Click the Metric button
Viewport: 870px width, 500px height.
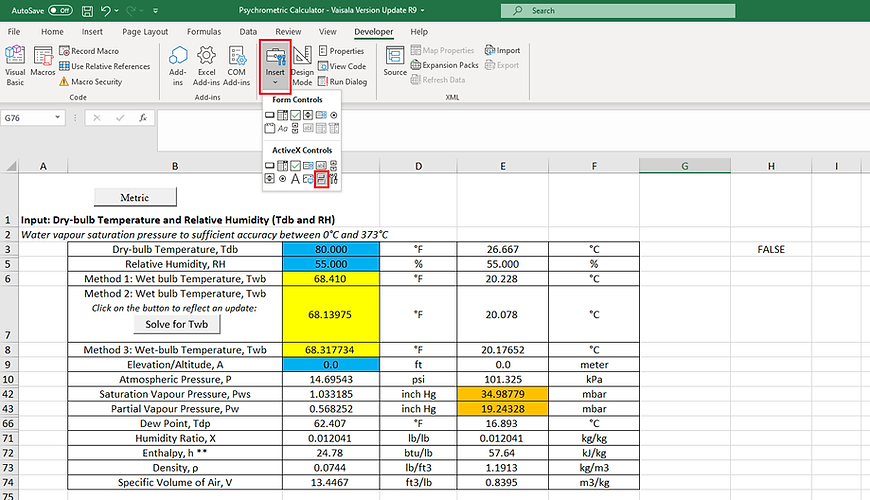pos(135,197)
